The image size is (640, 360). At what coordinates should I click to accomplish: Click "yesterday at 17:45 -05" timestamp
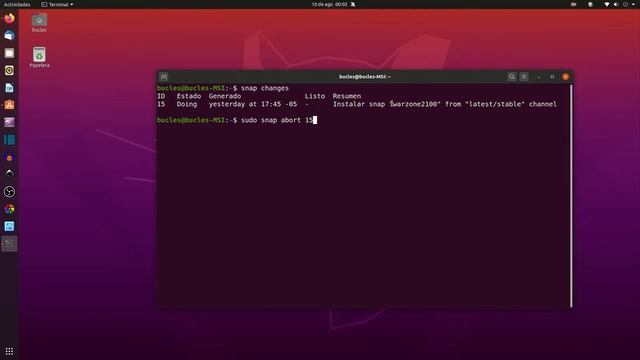[253, 104]
